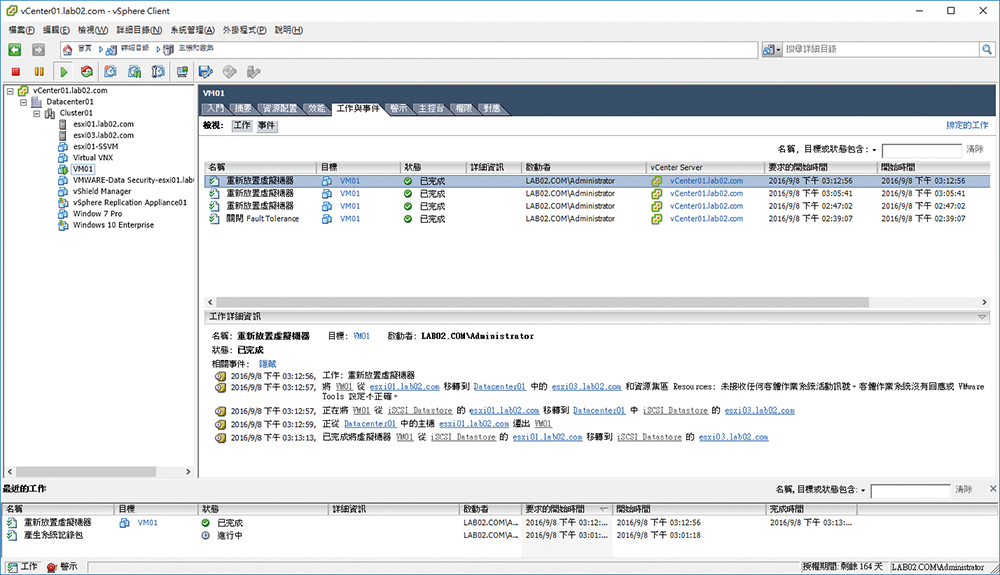The width and height of the screenshot is (1000, 575).
Task: Switch to the 權限 tab
Action: 464,109
